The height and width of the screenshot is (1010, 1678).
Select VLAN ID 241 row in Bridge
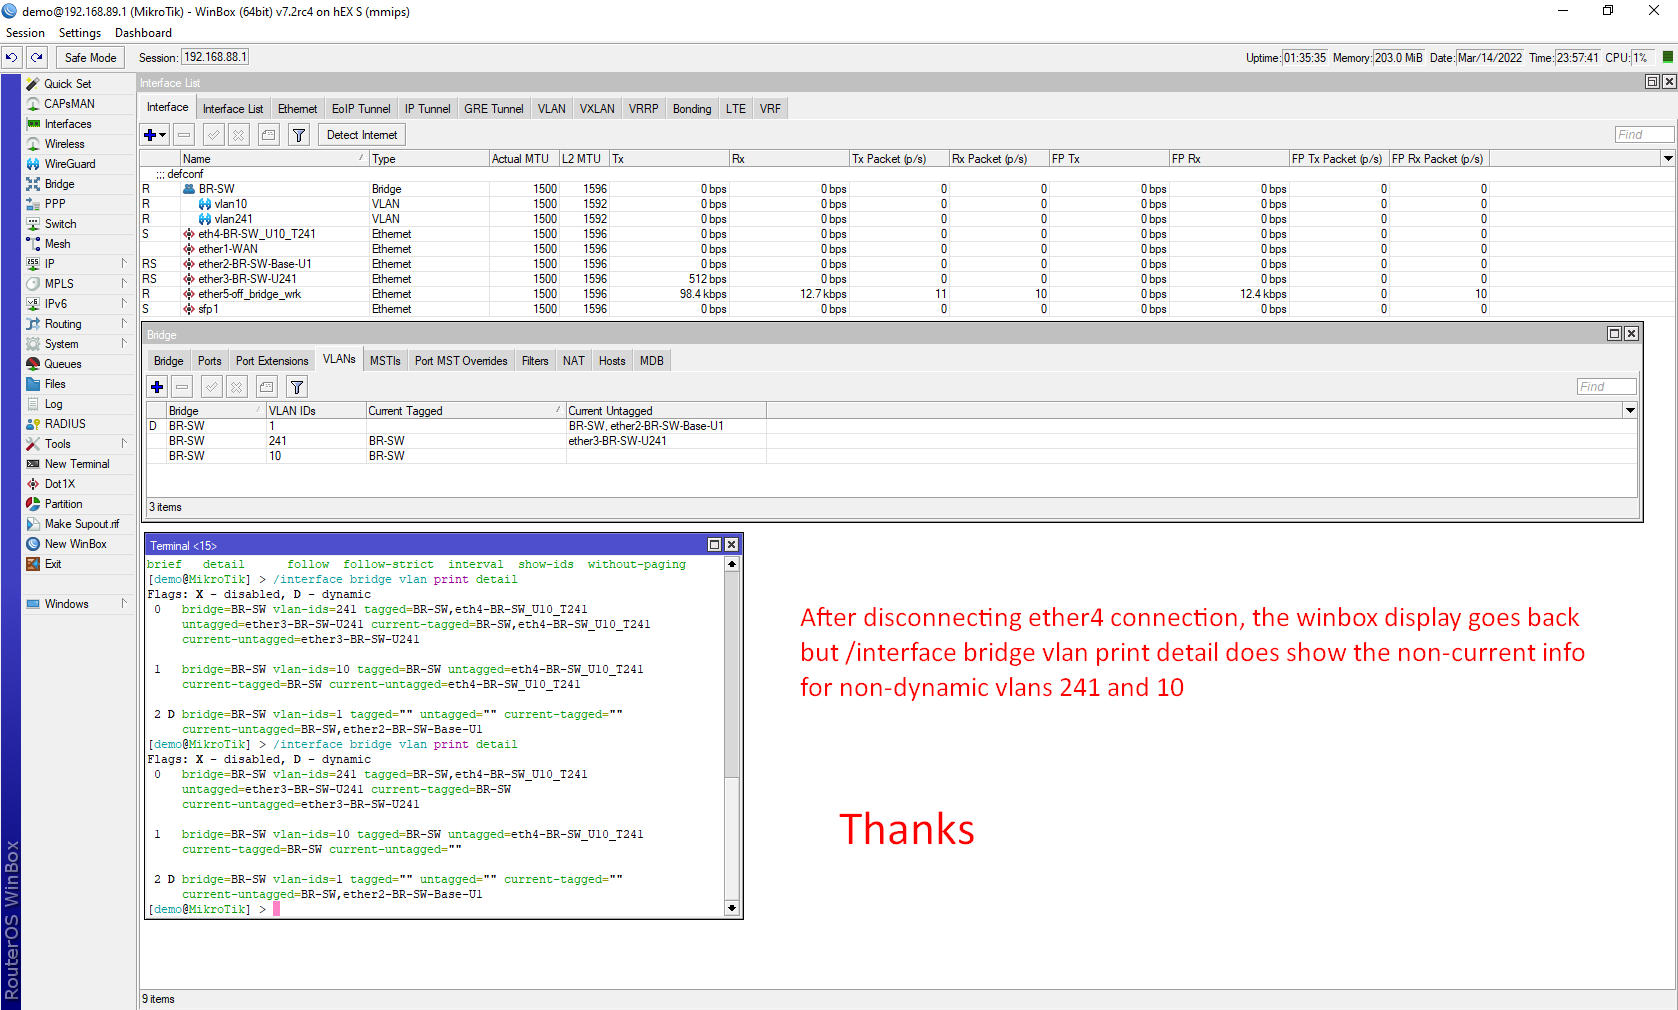pyautogui.click(x=456, y=441)
